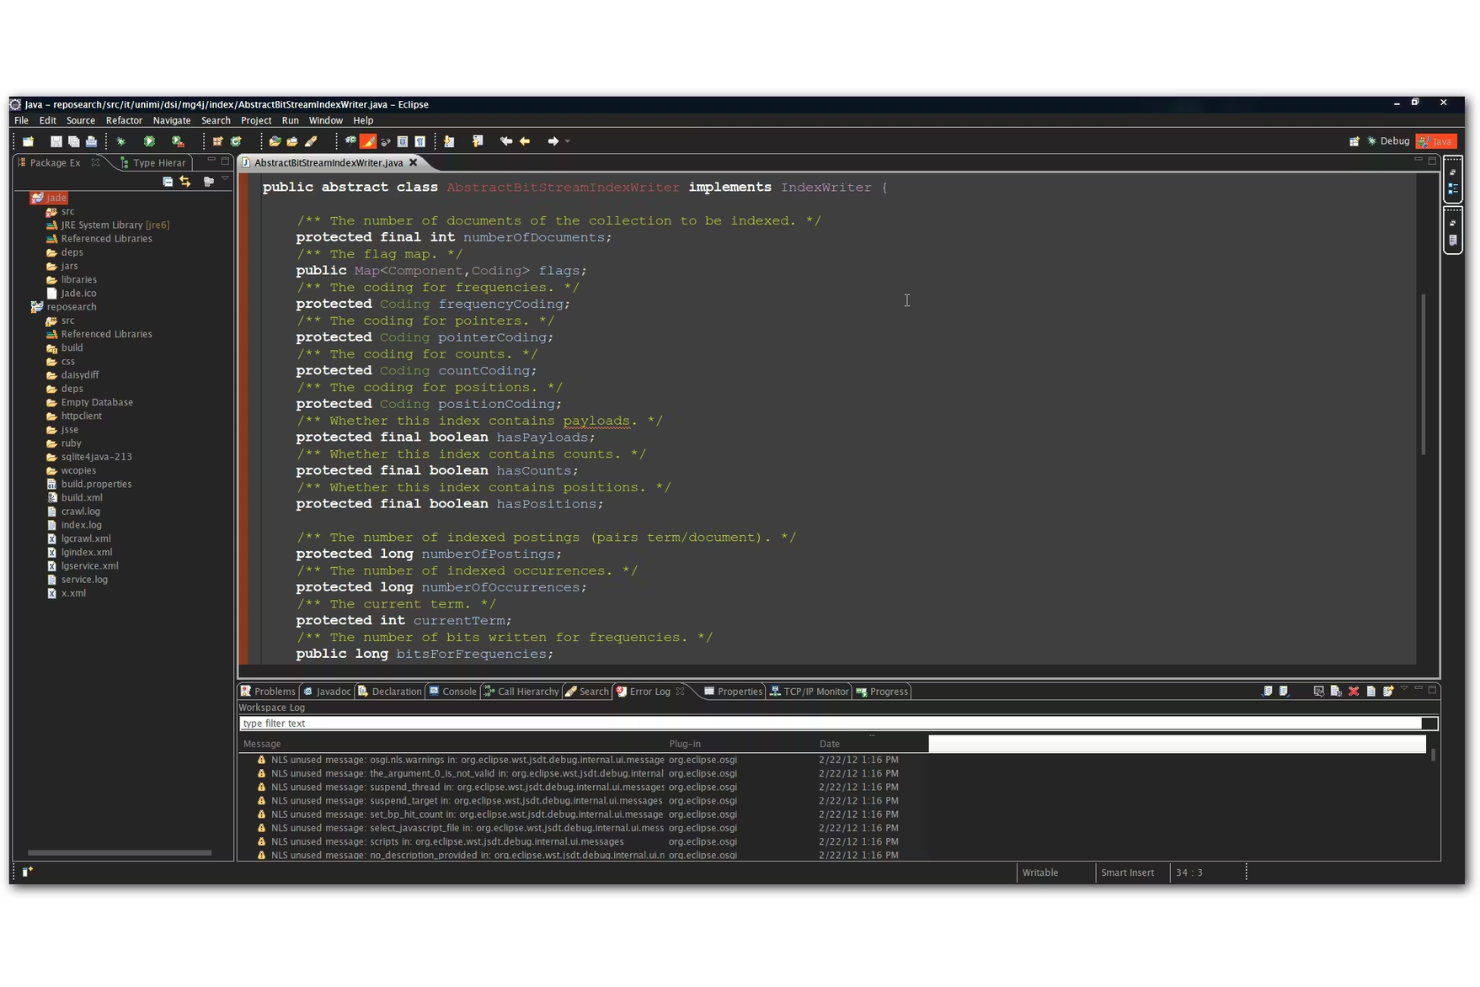Viewport: 1480px width, 987px height.
Task: Clear the Error Log with the red X
Action: point(1353,691)
